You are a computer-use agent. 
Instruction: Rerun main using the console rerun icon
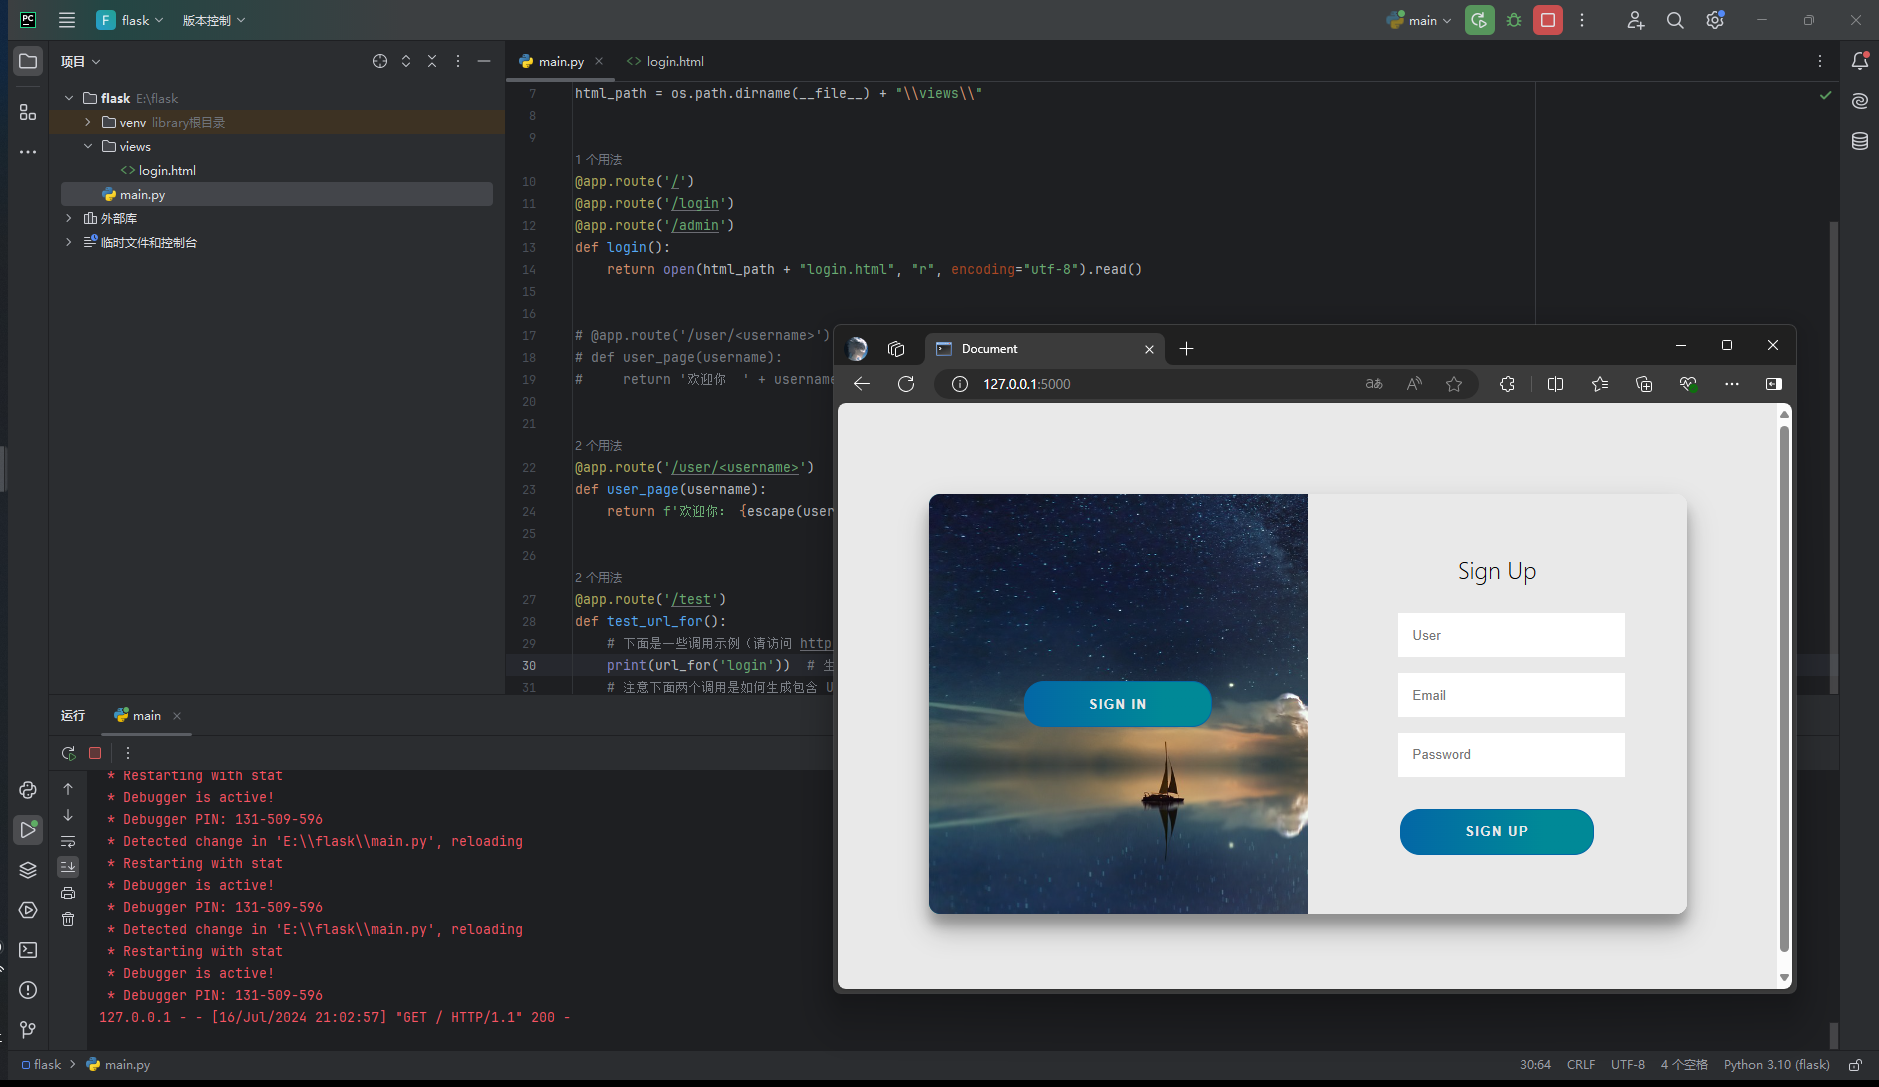coord(68,753)
